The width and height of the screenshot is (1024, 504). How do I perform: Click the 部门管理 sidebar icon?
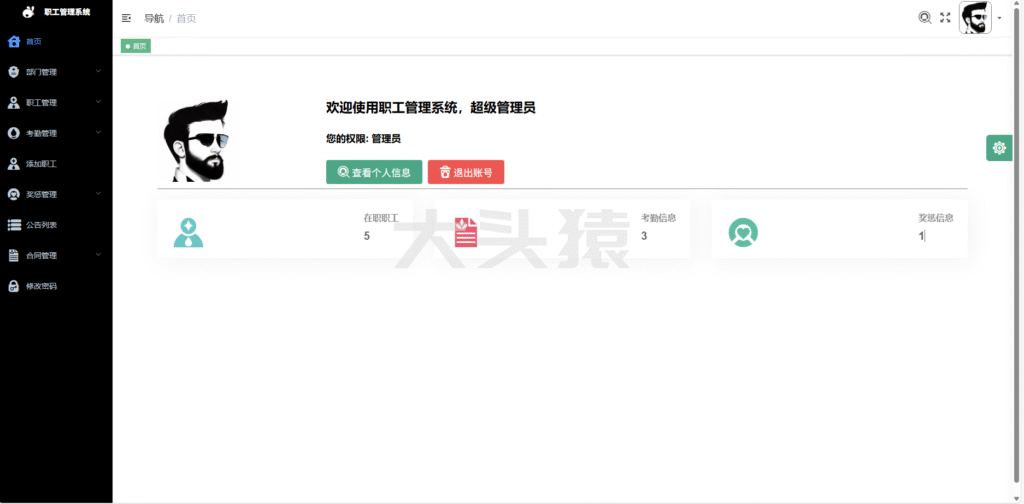point(13,72)
